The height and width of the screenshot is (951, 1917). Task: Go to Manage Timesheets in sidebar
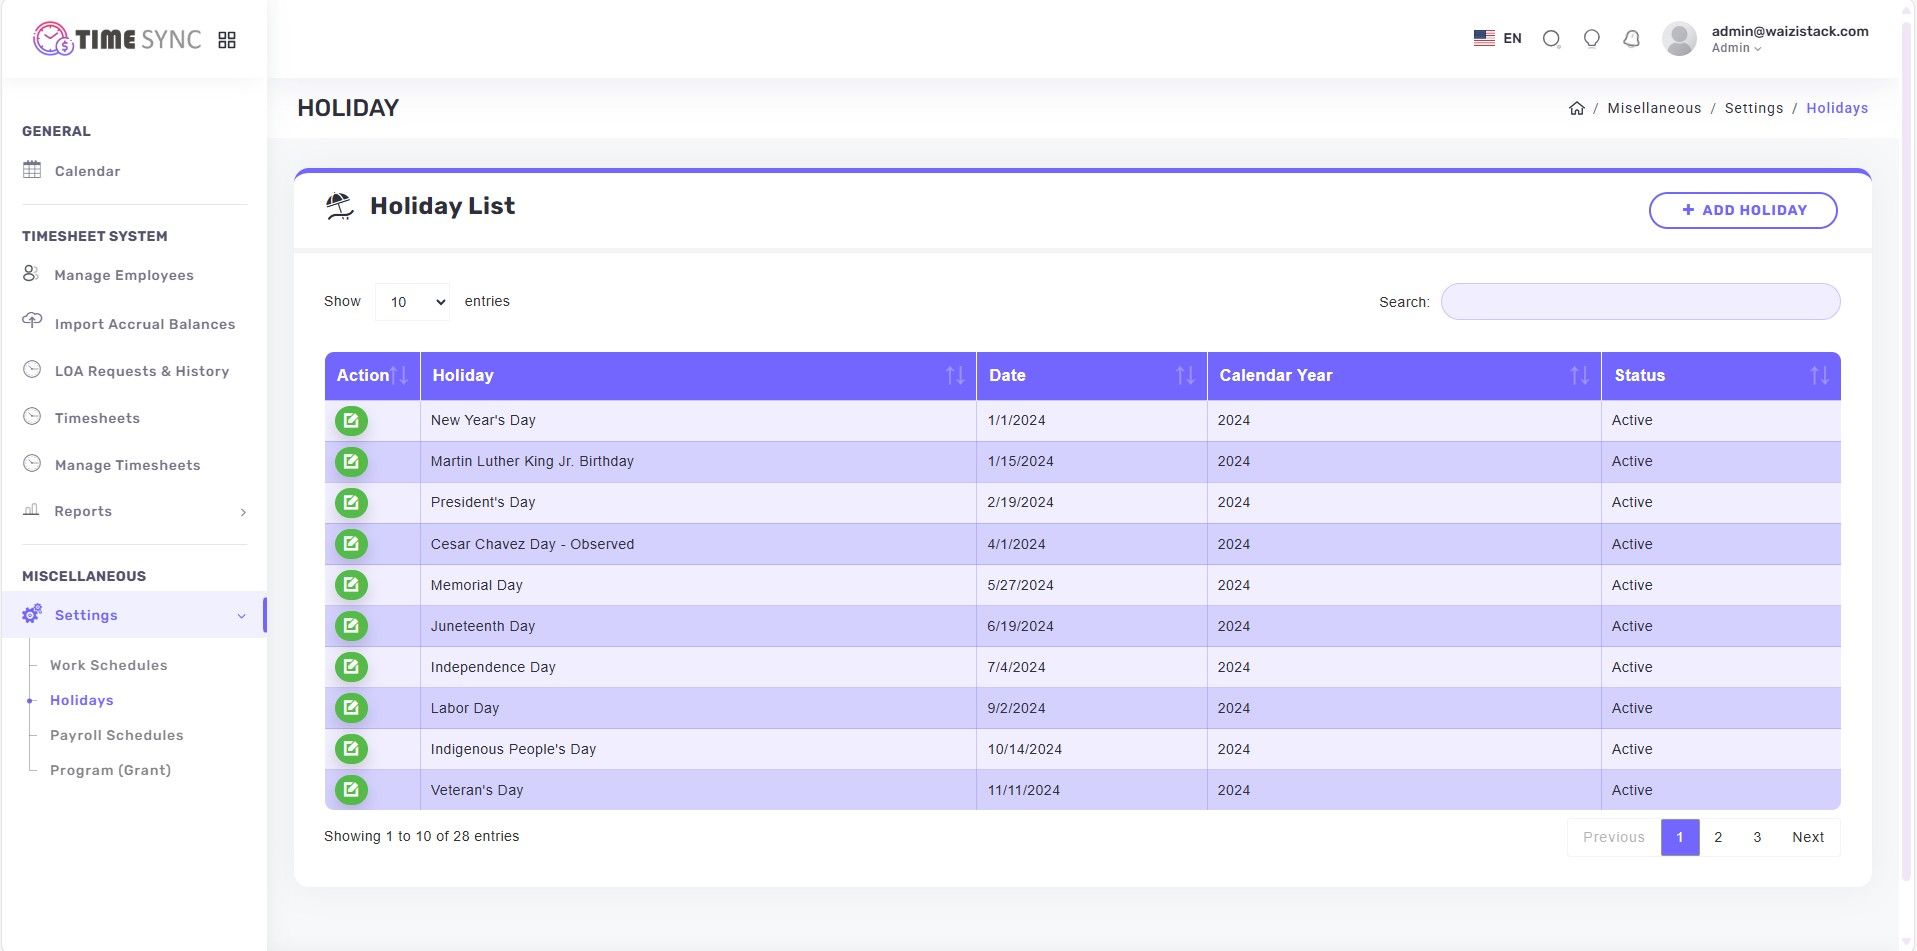coord(127,465)
